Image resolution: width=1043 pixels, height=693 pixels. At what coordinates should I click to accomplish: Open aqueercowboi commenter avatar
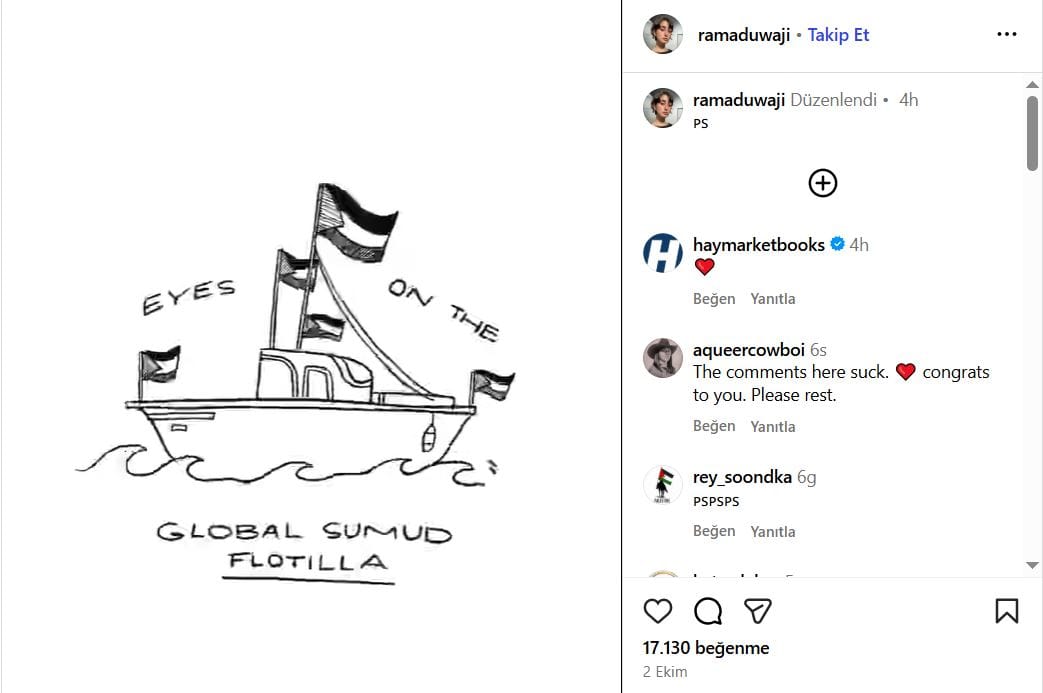[663, 358]
